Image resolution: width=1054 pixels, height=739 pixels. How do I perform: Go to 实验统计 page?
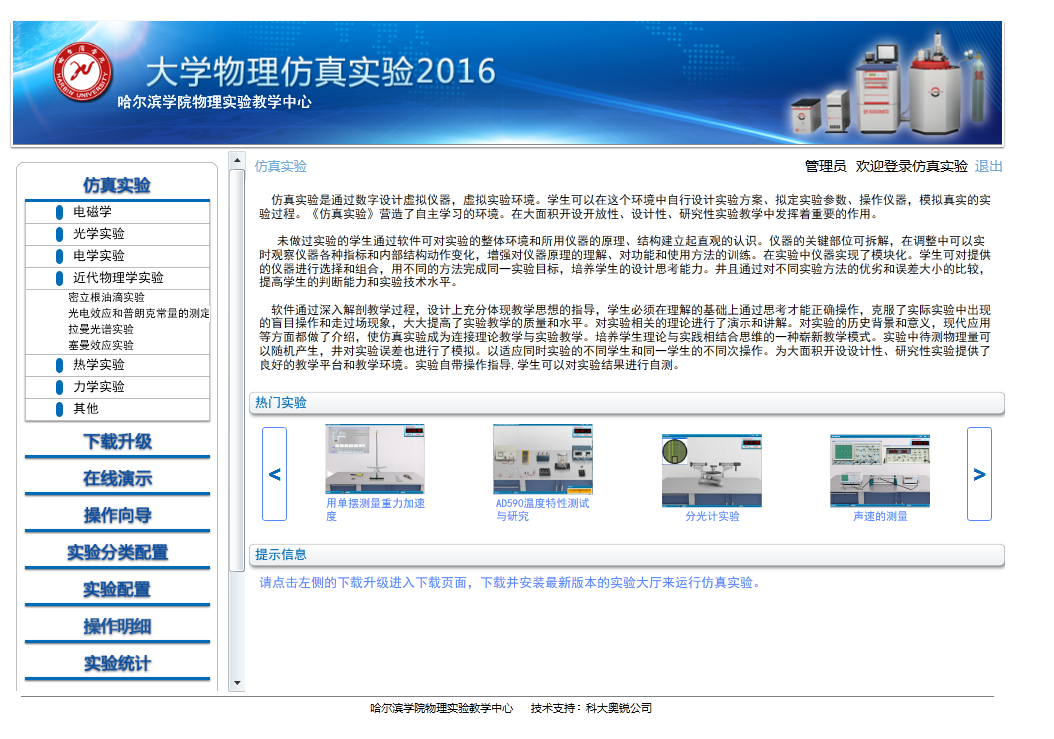[x=117, y=664]
